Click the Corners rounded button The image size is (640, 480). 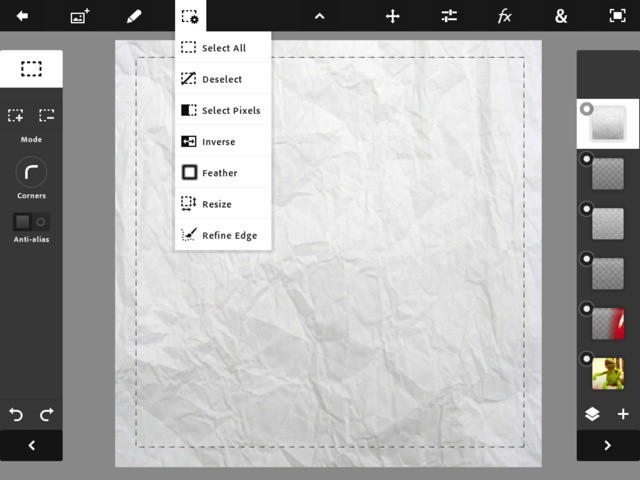pos(31,172)
